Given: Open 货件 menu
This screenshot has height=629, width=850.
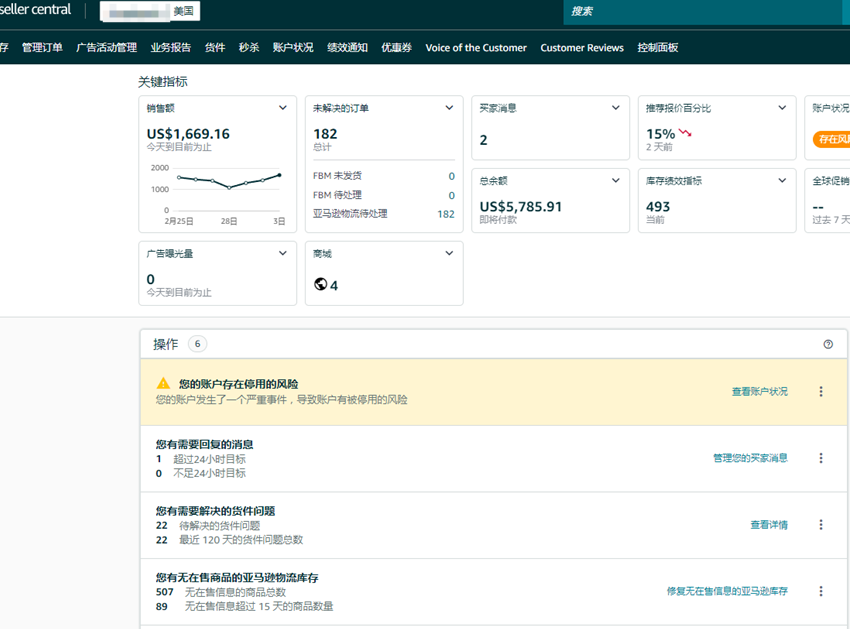Looking at the screenshot, I should point(215,48).
